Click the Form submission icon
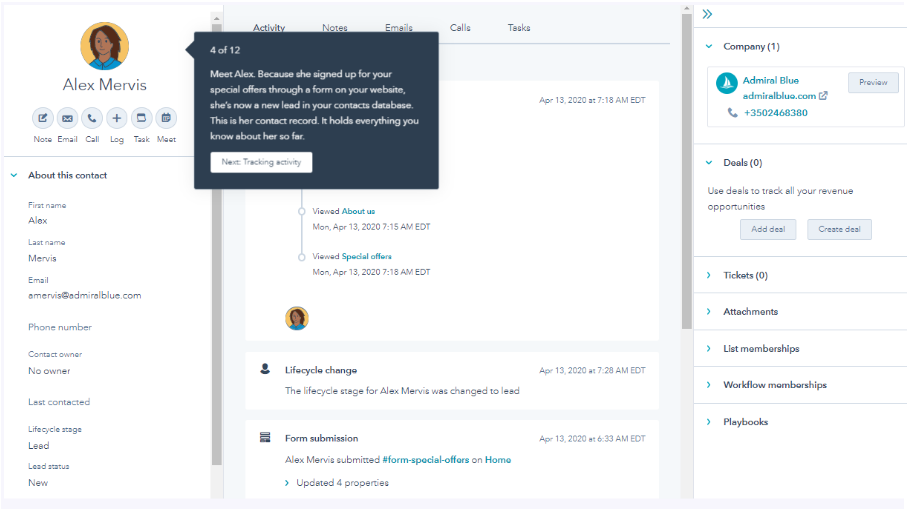The height and width of the screenshot is (509, 915). coord(265,437)
